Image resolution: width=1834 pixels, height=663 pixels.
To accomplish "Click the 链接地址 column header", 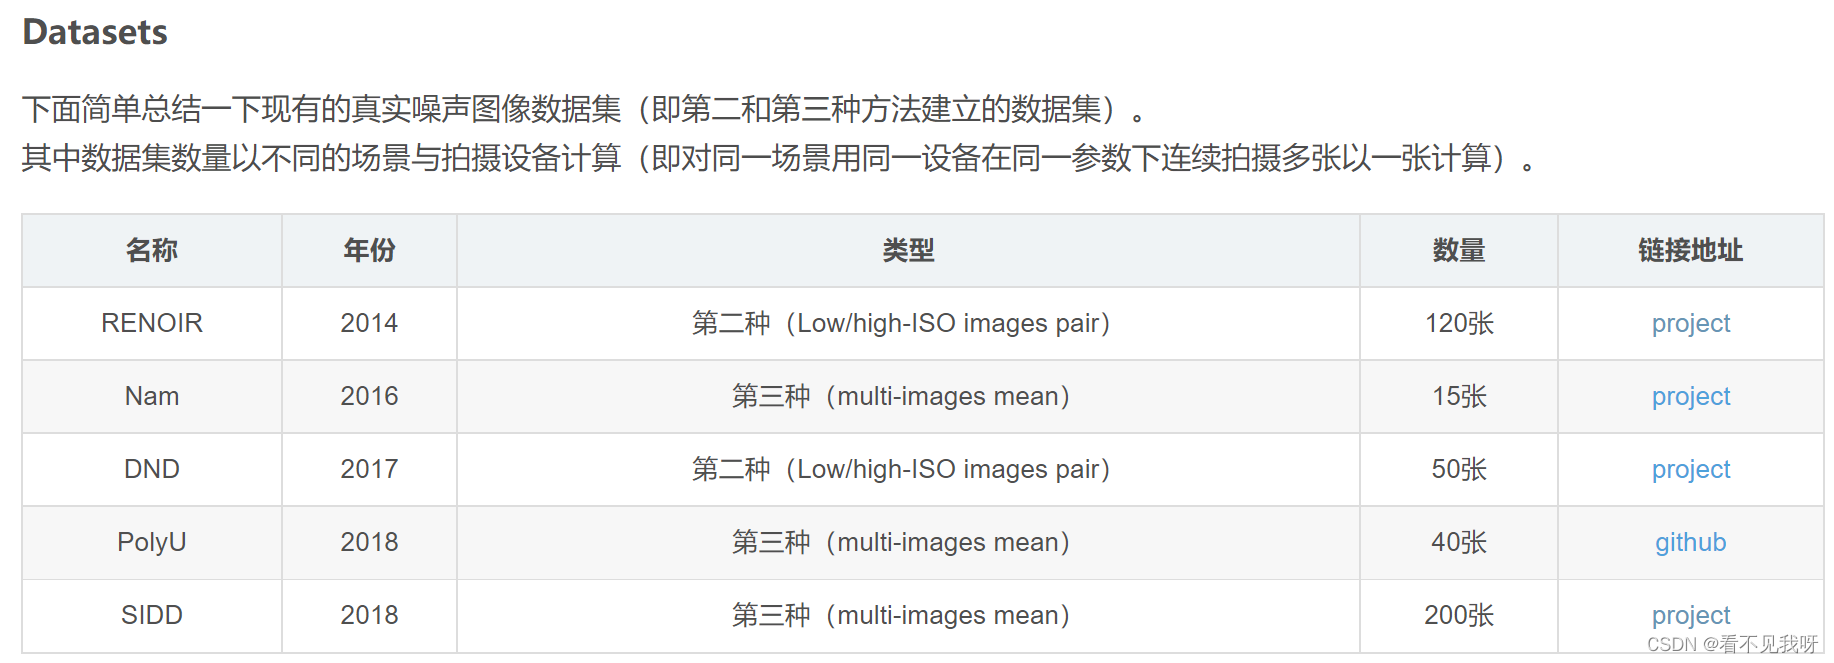I will tap(1690, 250).
